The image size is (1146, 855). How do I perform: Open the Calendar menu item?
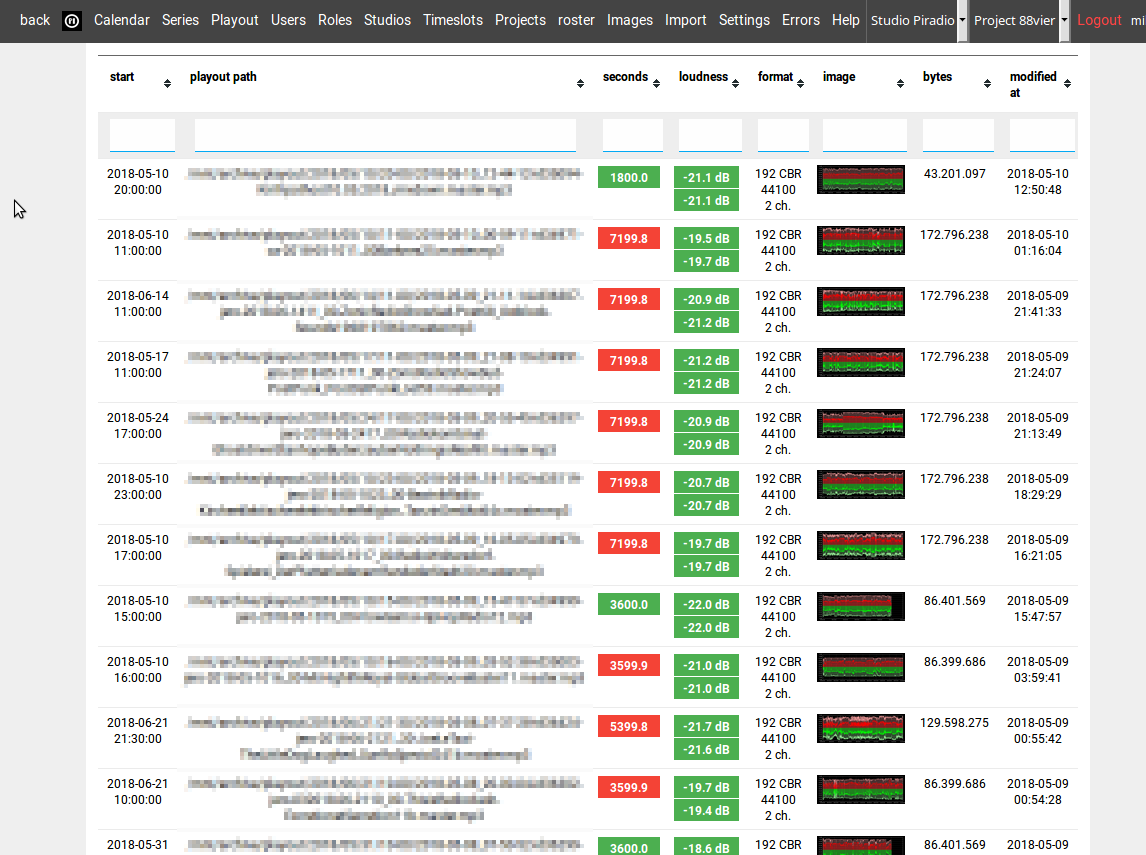[x=121, y=19]
